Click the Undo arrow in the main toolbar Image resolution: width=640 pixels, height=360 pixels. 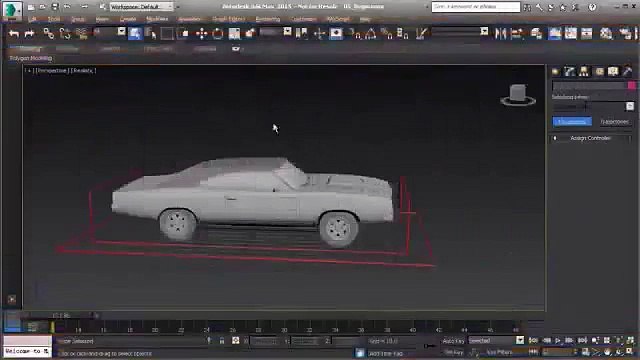14,33
